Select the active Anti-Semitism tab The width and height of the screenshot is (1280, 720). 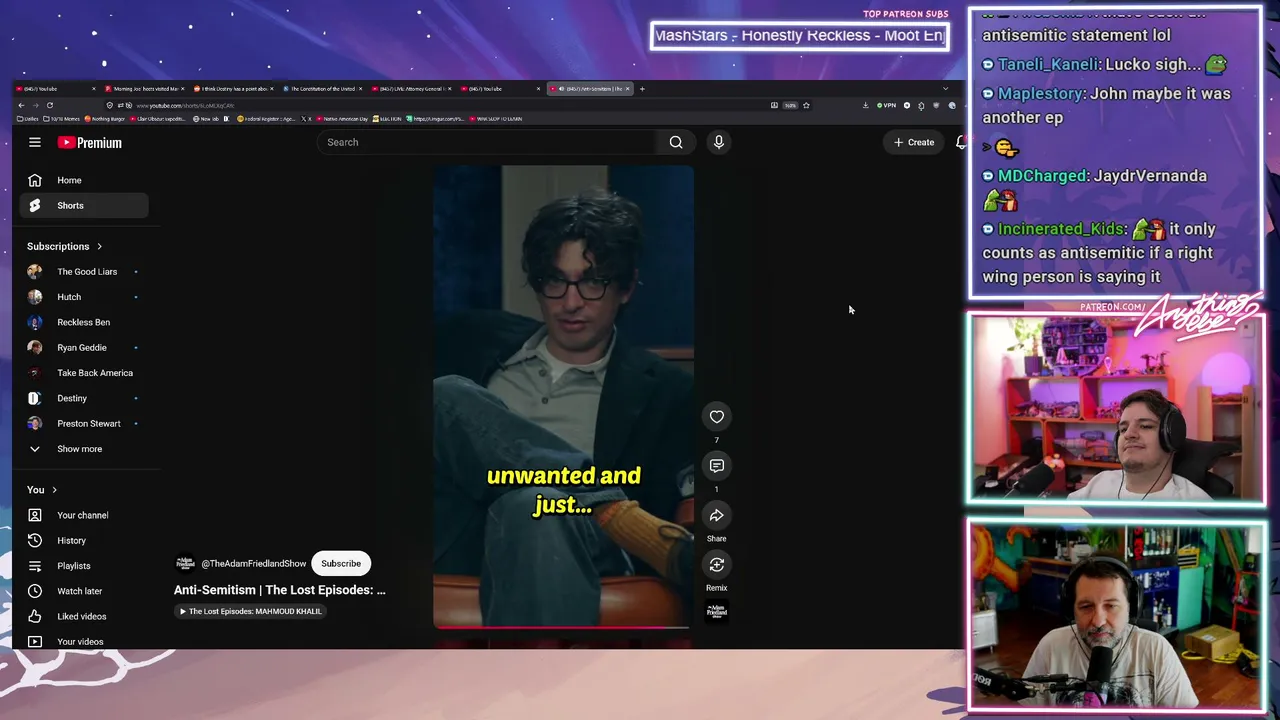tap(590, 89)
